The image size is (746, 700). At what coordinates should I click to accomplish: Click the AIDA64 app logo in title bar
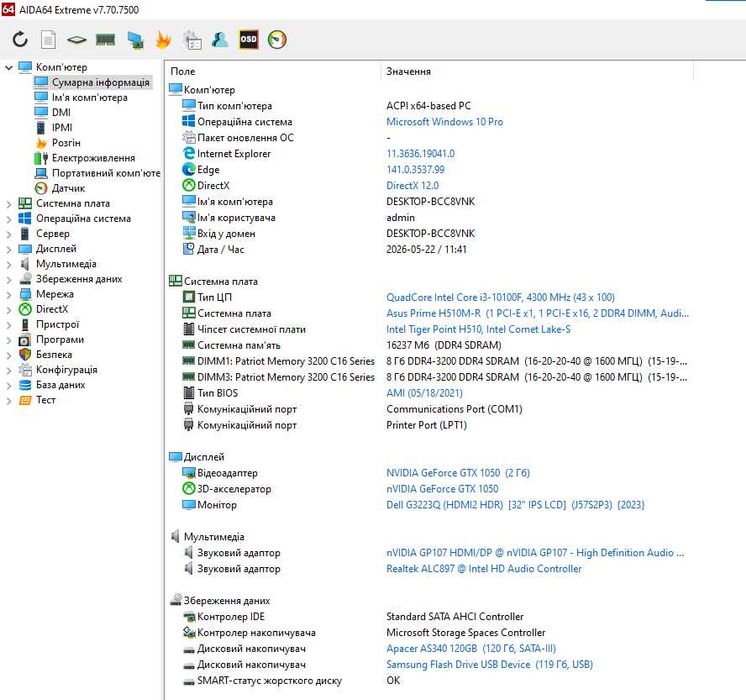pyautogui.click(x=8, y=9)
